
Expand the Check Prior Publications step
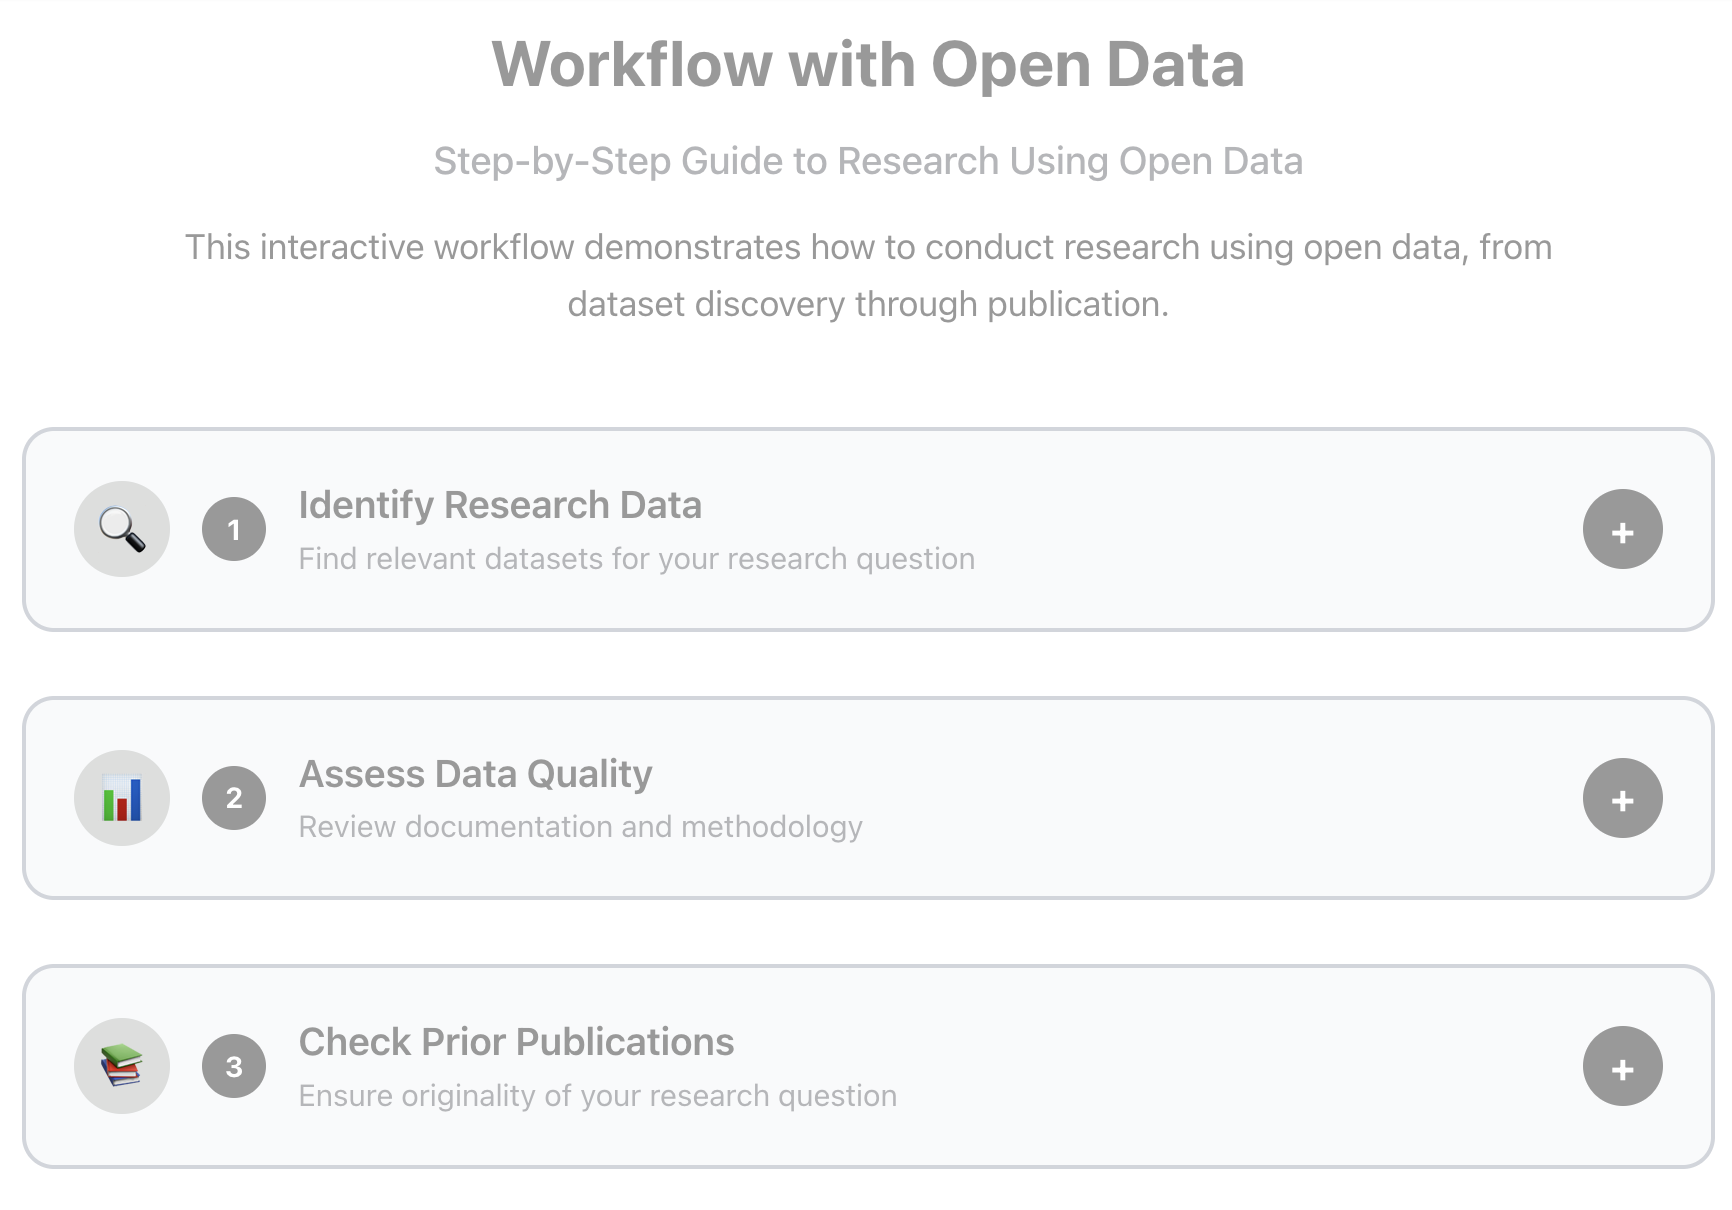coord(1622,1066)
